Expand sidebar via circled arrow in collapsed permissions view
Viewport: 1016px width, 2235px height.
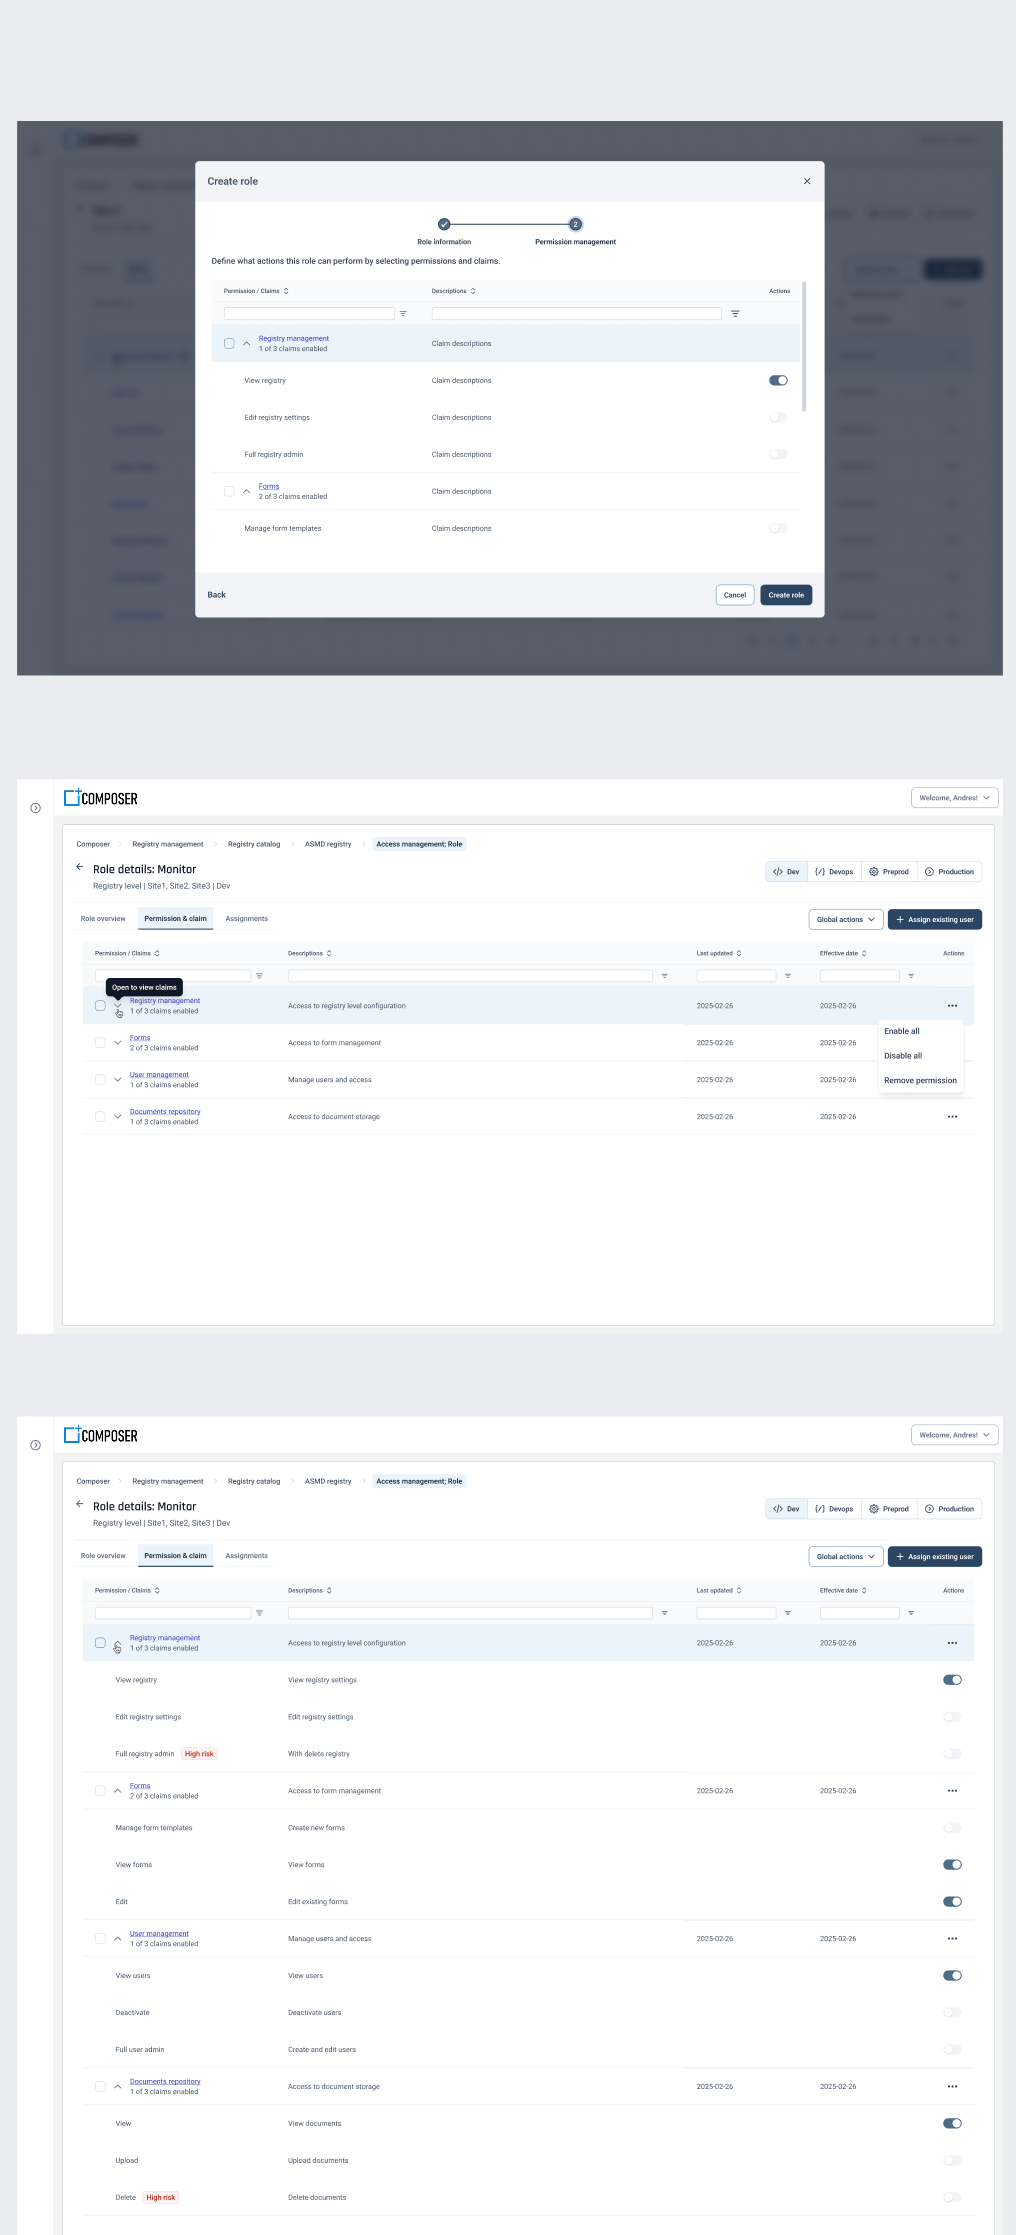(x=36, y=808)
